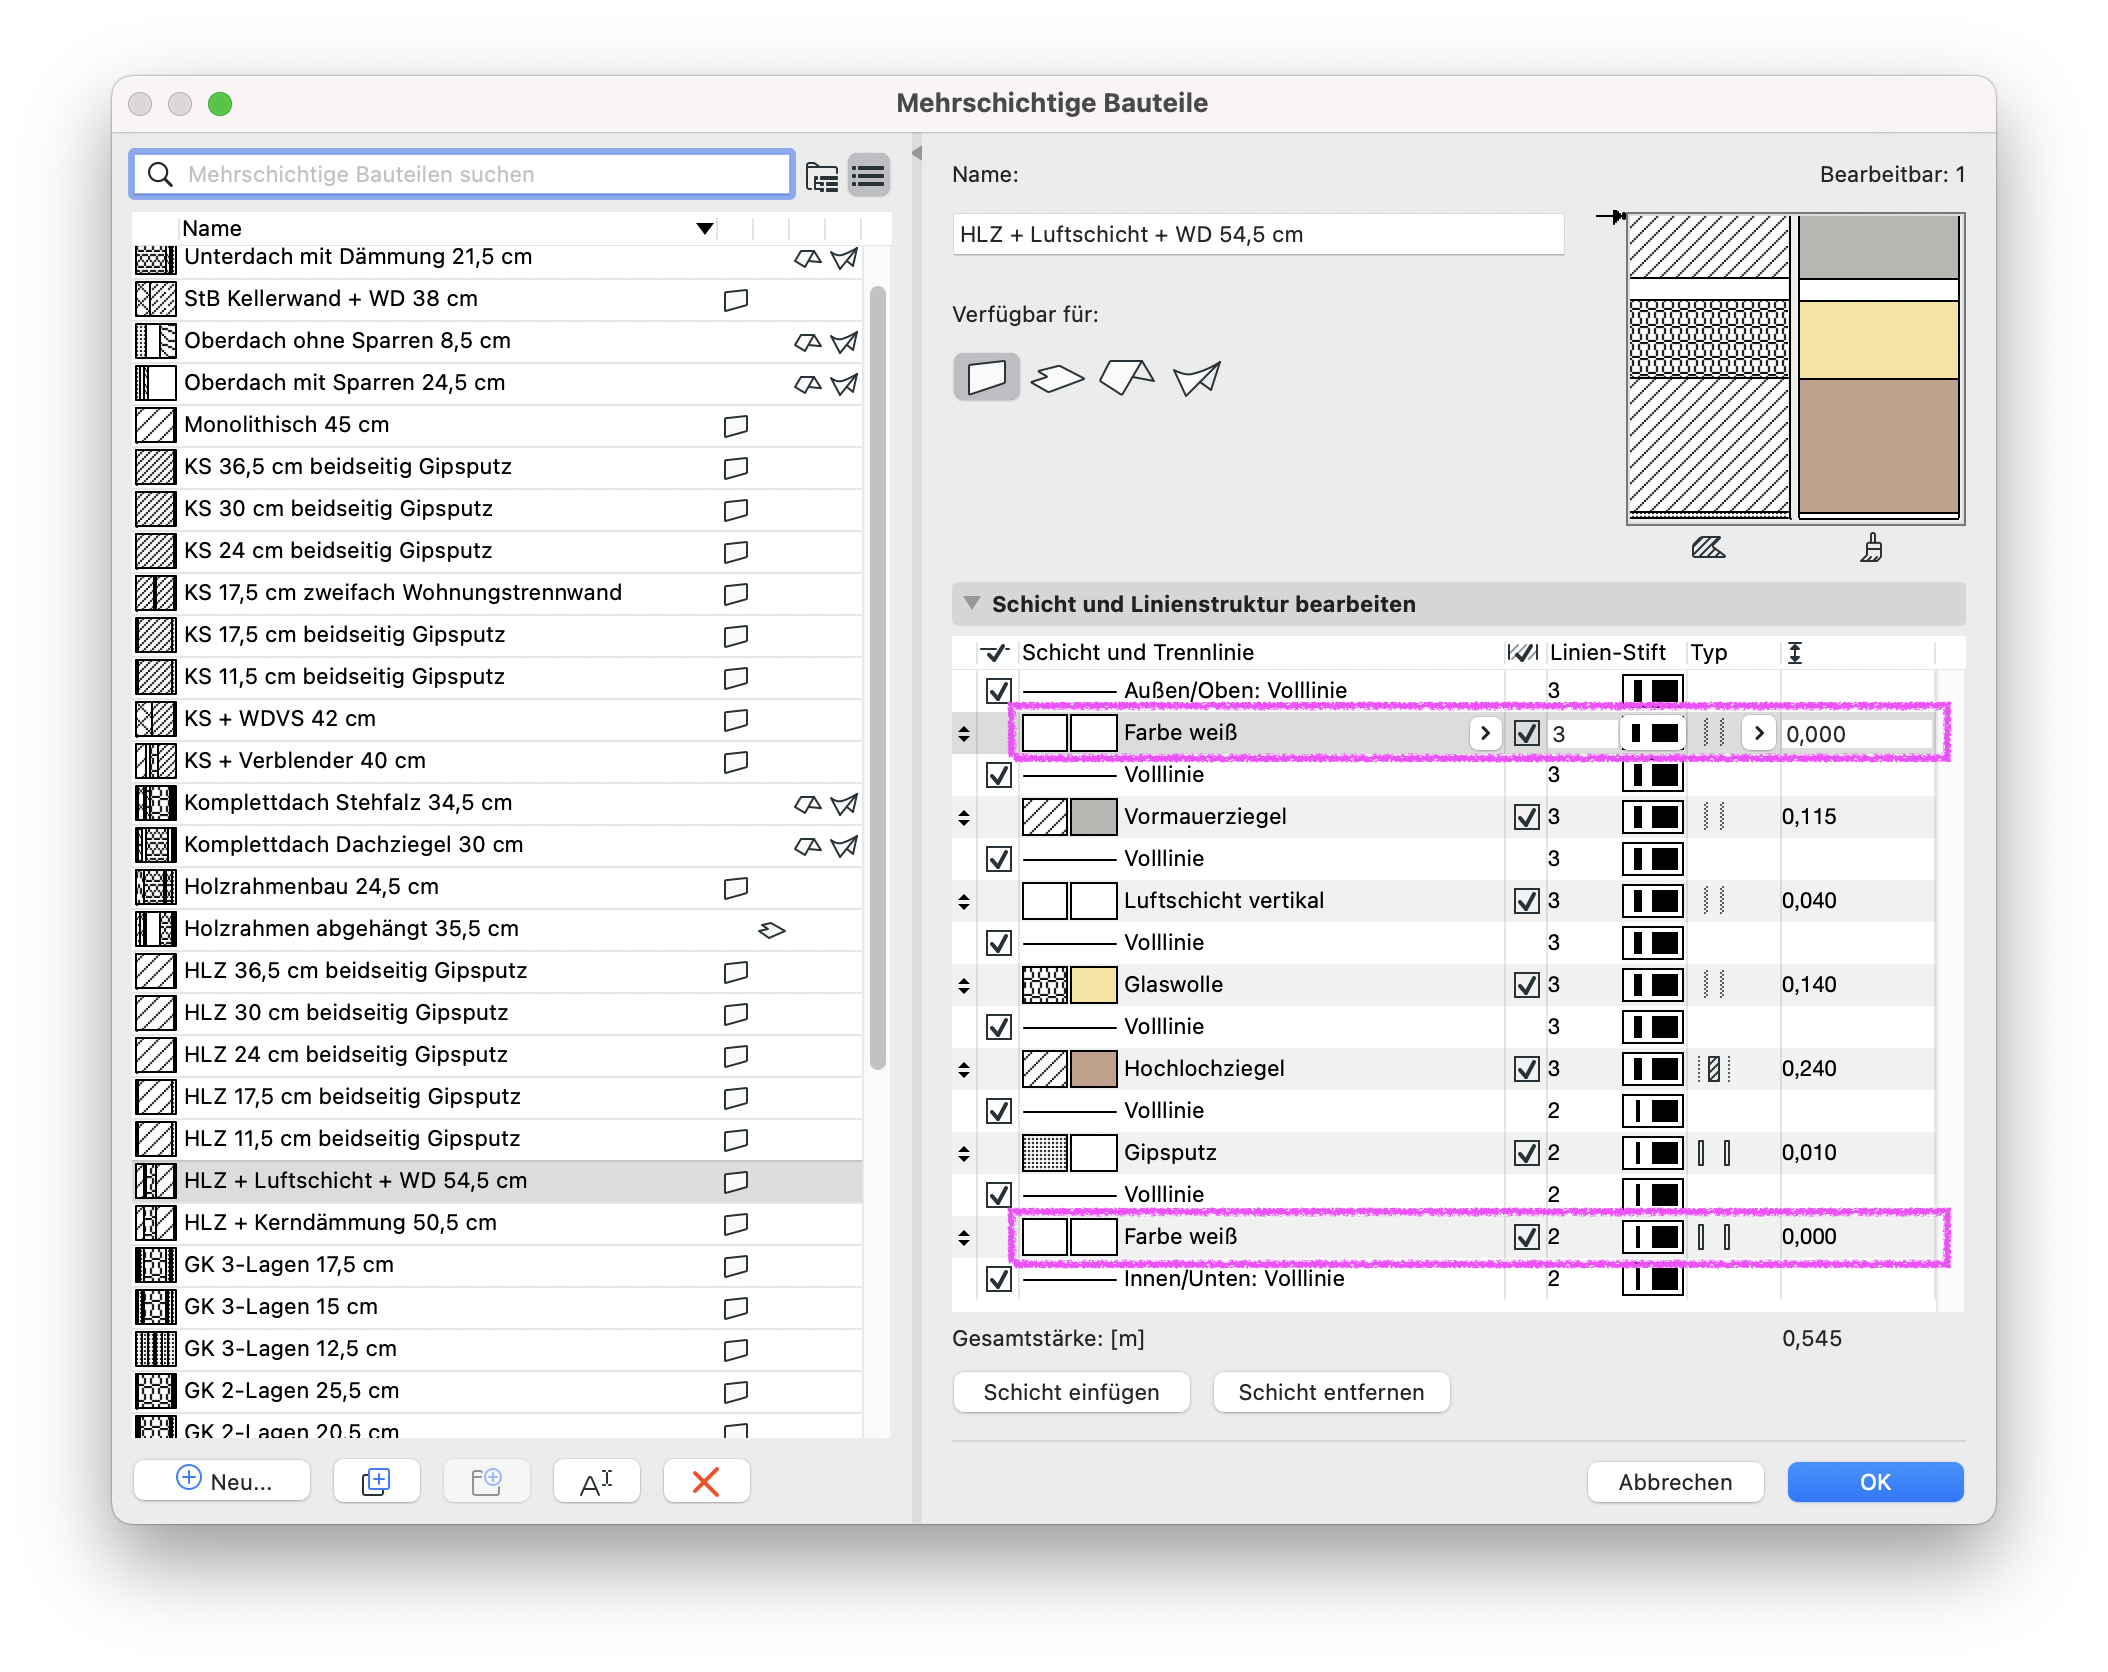2108x1672 pixels.
Task: Click the folder view icon beside search
Action: 822,176
